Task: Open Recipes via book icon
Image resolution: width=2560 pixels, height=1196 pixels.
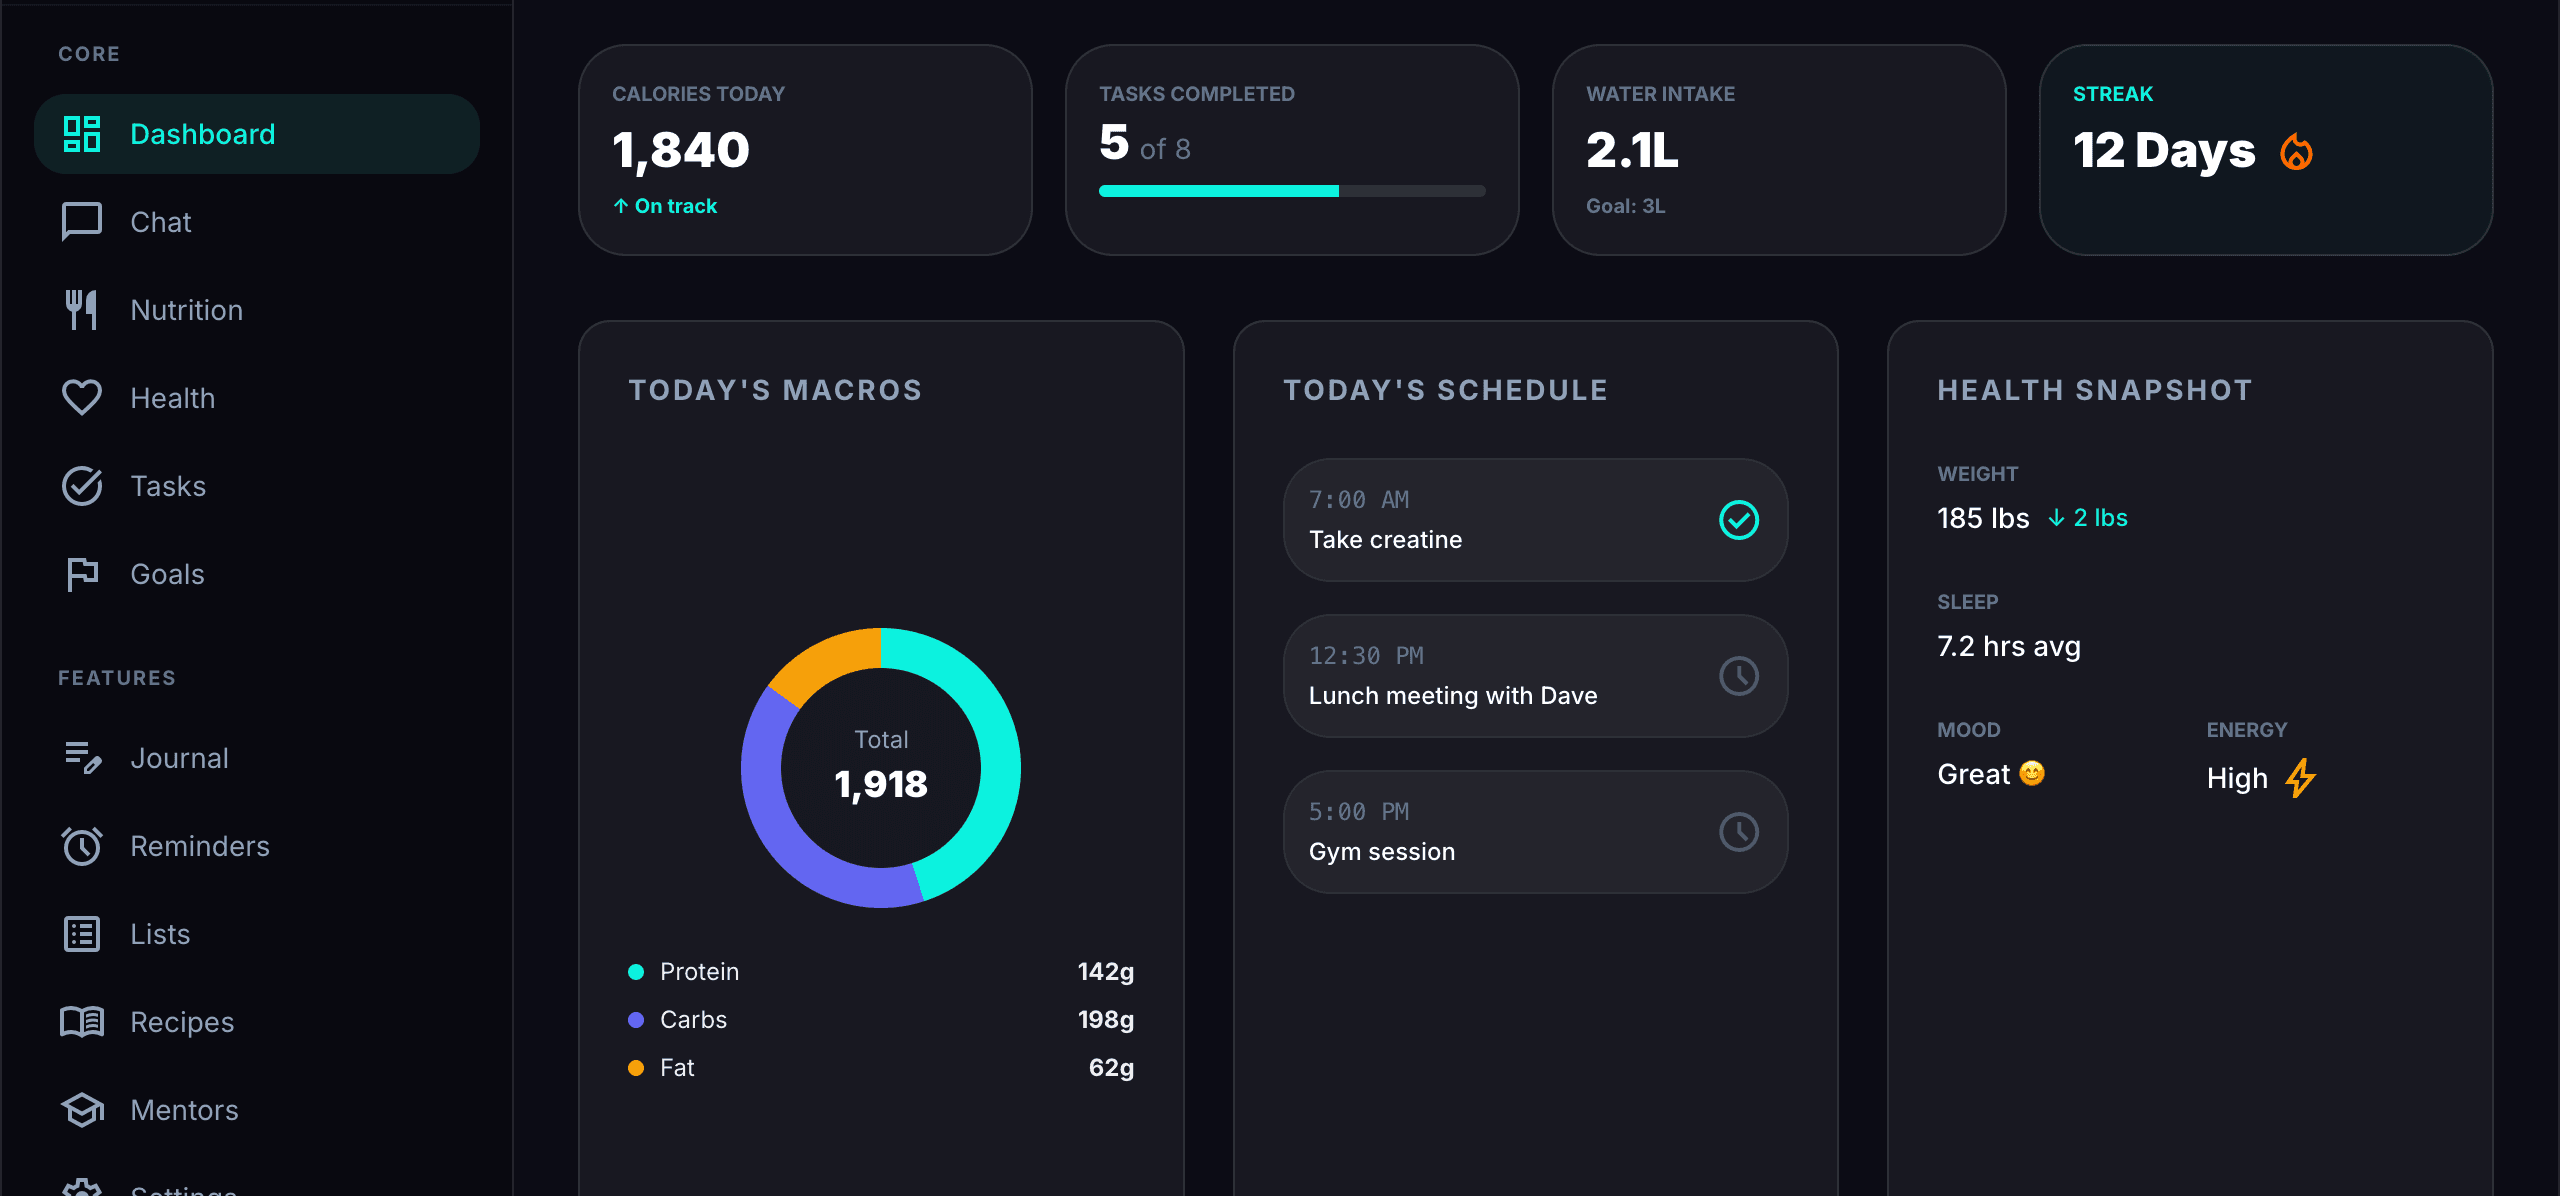Action: 82,1021
